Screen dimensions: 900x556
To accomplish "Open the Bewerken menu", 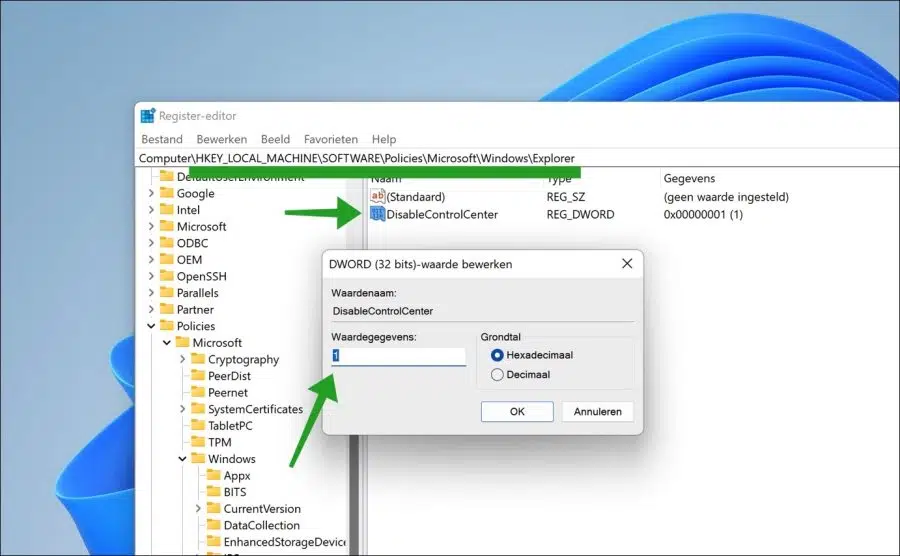I will click(222, 139).
